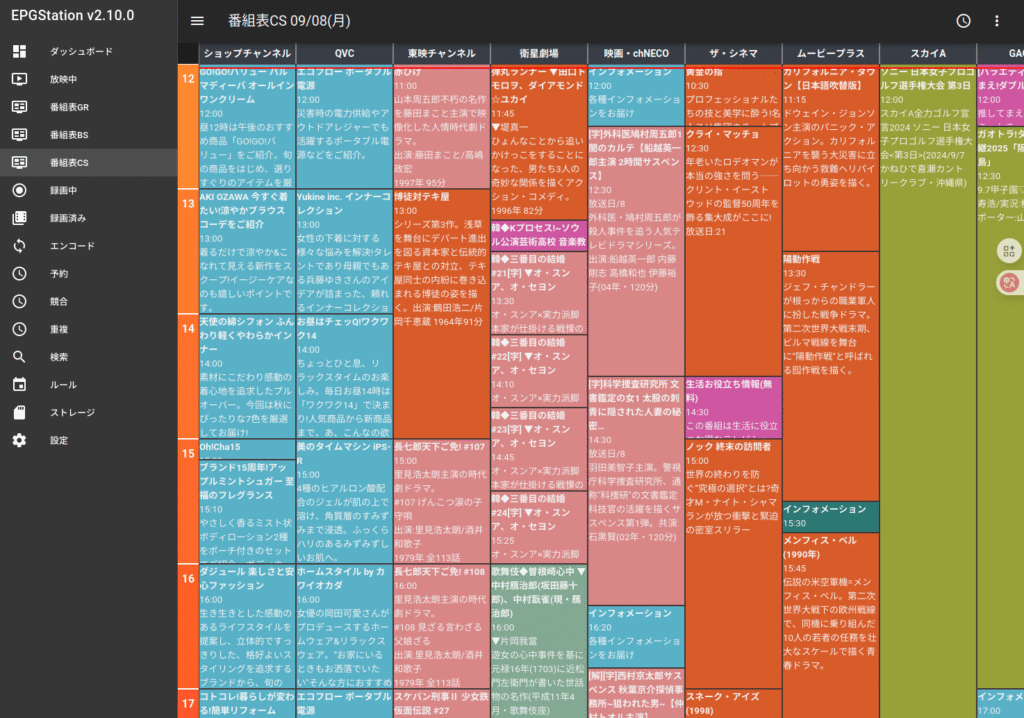Click the QVC channel header
Viewport: 1024px width, 718px height.
[x=344, y=53]
